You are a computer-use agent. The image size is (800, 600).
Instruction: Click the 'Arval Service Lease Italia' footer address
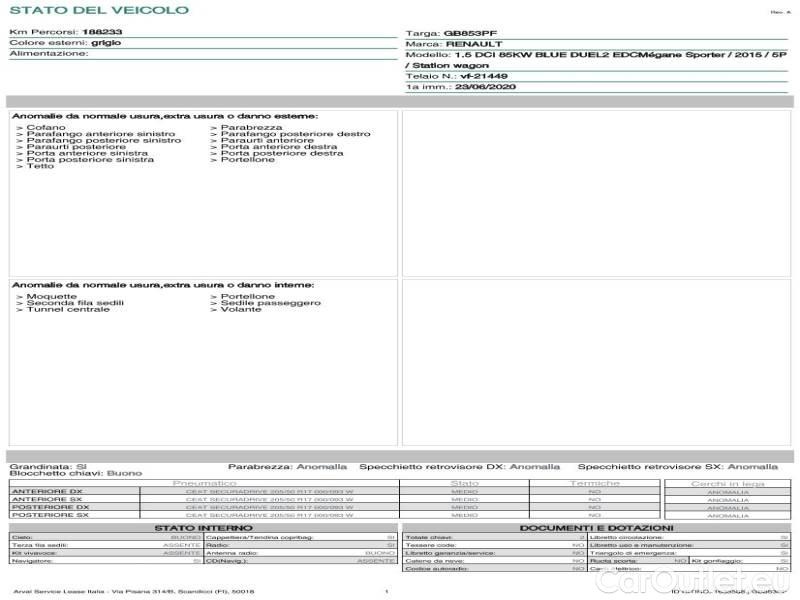(134, 591)
